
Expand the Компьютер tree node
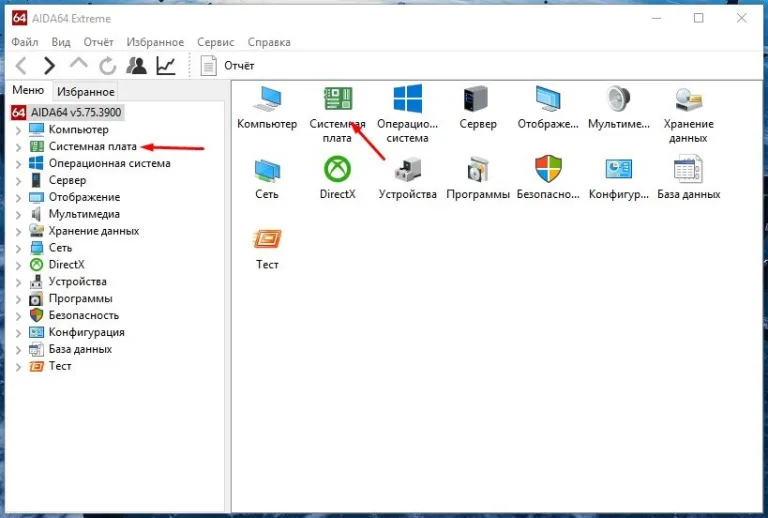[x=18, y=130]
